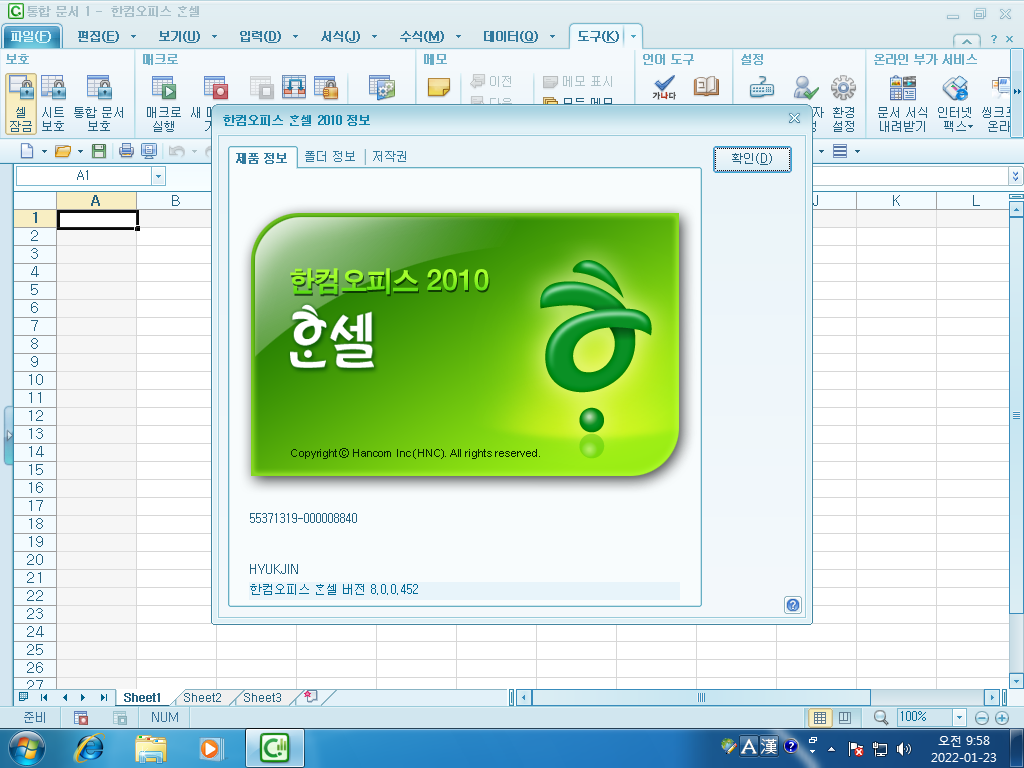
Task: Click the macro record icon in status bar
Action: click(x=81, y=718)
